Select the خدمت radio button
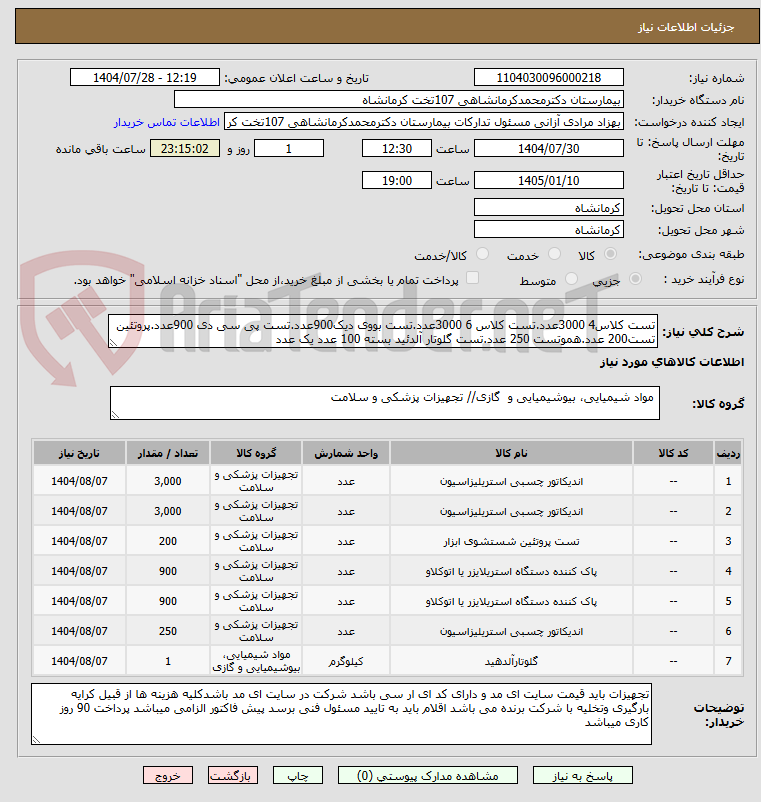The height and width of the screenshot is (802, 761). coord(554,254)
